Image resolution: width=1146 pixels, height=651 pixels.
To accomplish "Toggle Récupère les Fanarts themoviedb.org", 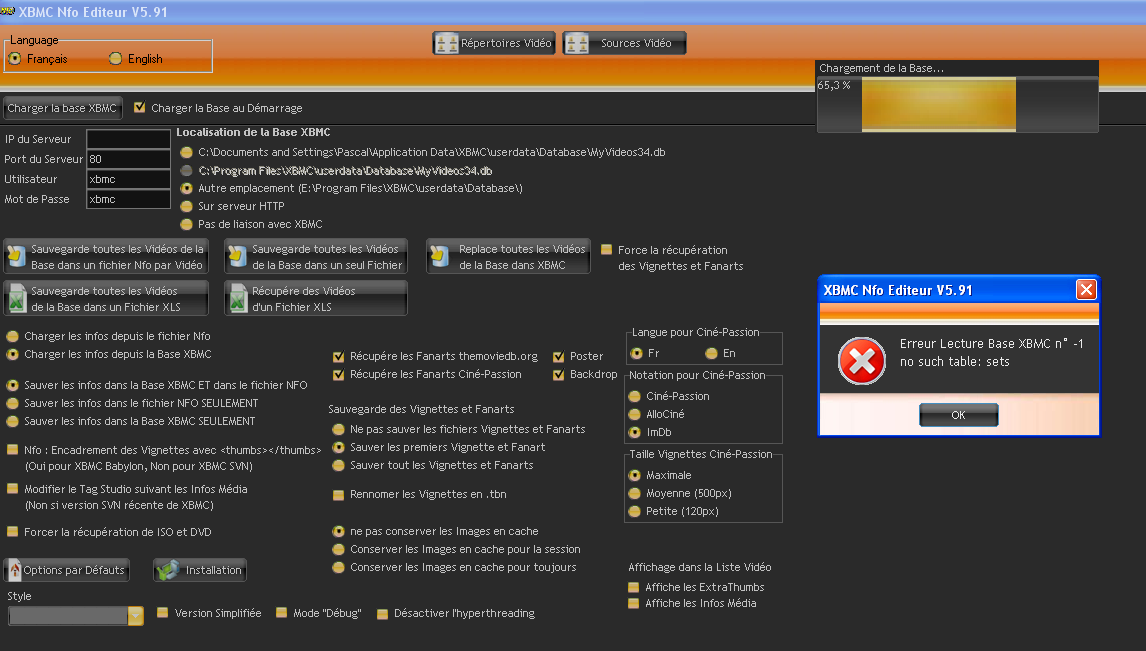I will click(x=338, y=357).
